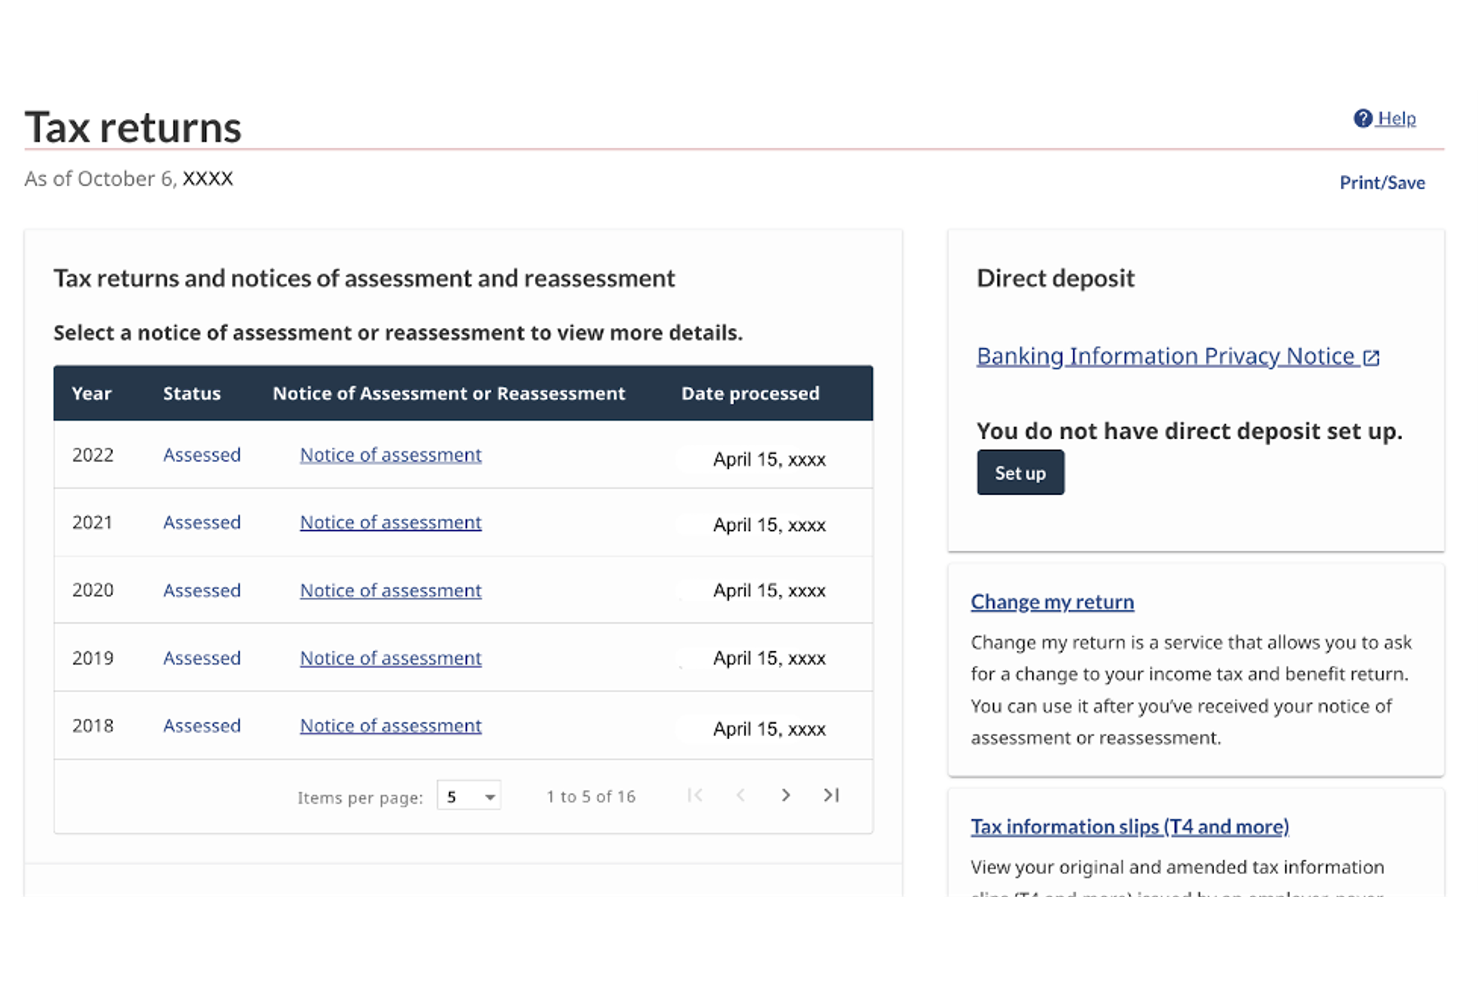The height and width of the screenshot is (987, 1480).
Task: Click the year 2020 cell
Action: click(93, 591)
